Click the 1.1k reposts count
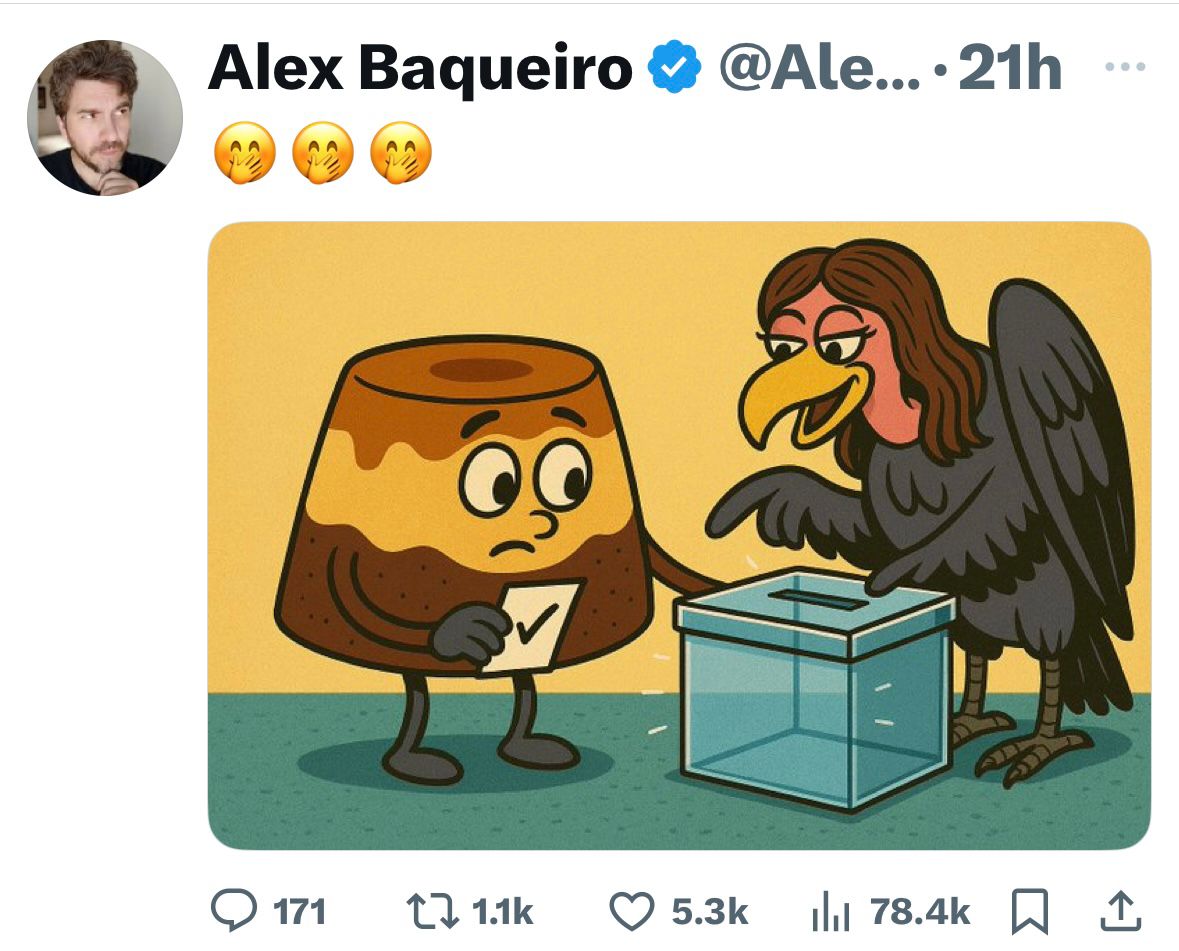This screenshot has width=1179, height=951. coord(502,912)
